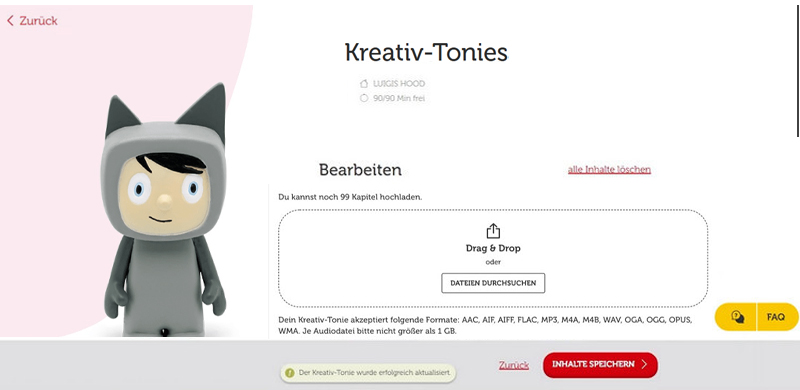This screenshot has height=390, width=800.
Task: Click the LUIGIS HOOD household label
Action: coord(398,84)
